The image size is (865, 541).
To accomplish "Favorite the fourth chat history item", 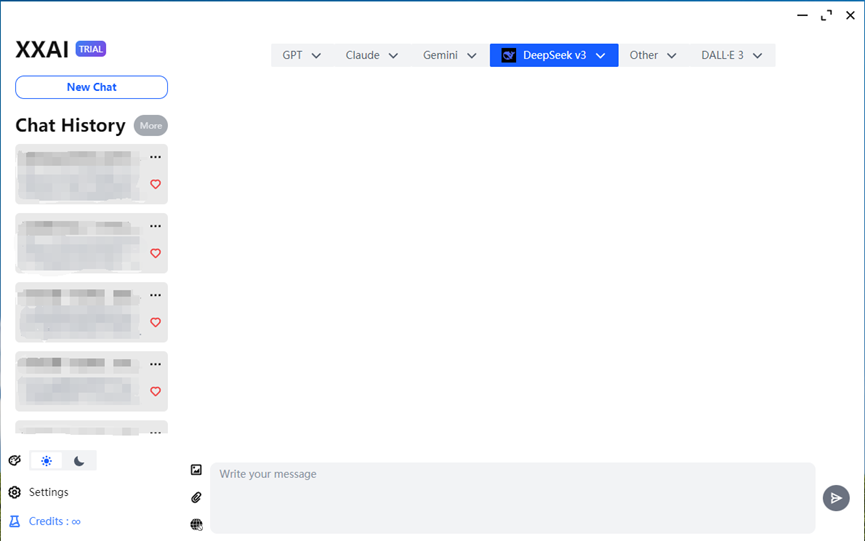I will (x=156, y=391).
